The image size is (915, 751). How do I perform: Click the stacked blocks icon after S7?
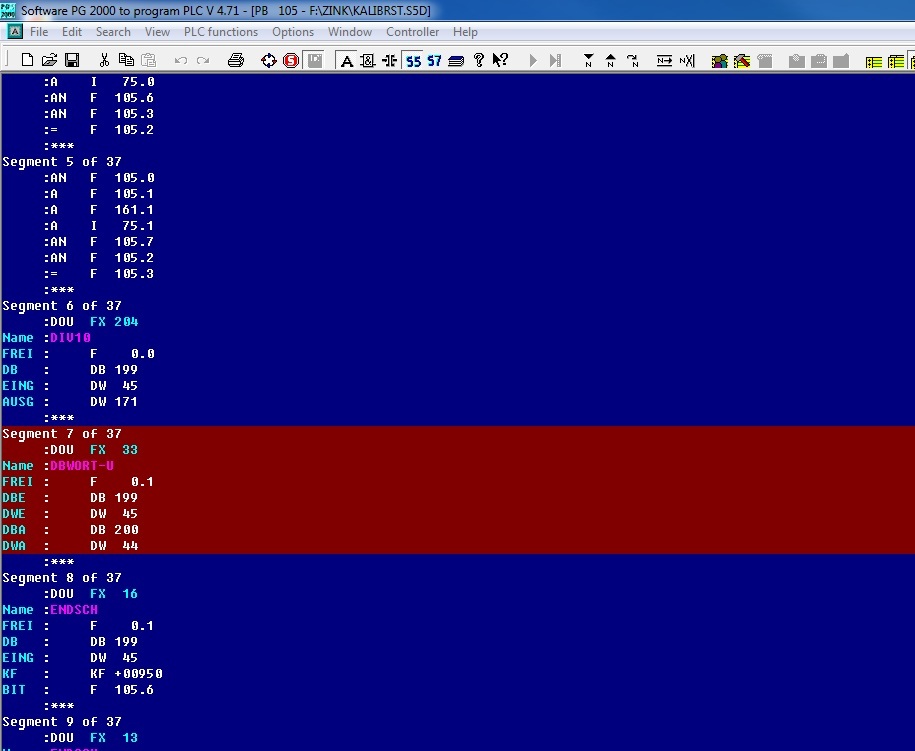pos(456,60)
